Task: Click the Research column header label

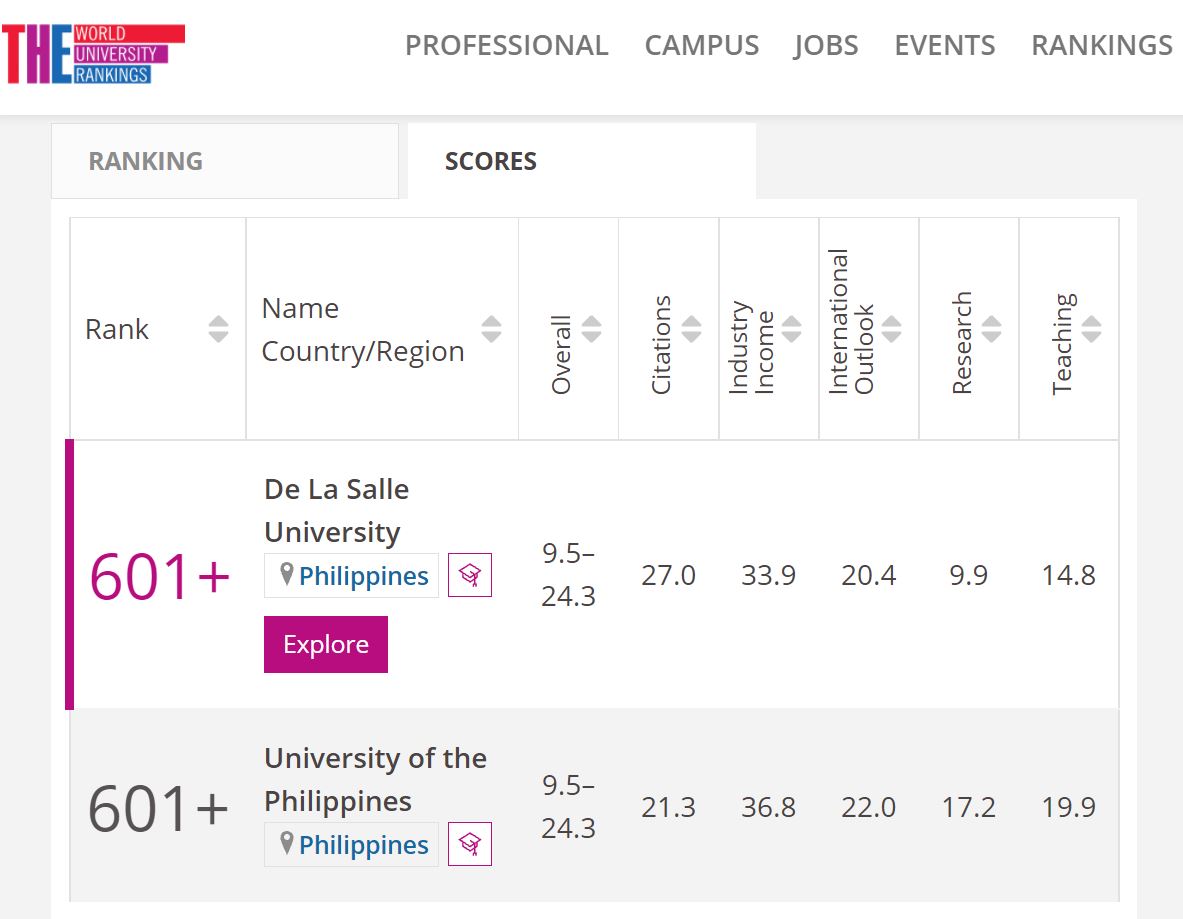Action: point(961,343)
